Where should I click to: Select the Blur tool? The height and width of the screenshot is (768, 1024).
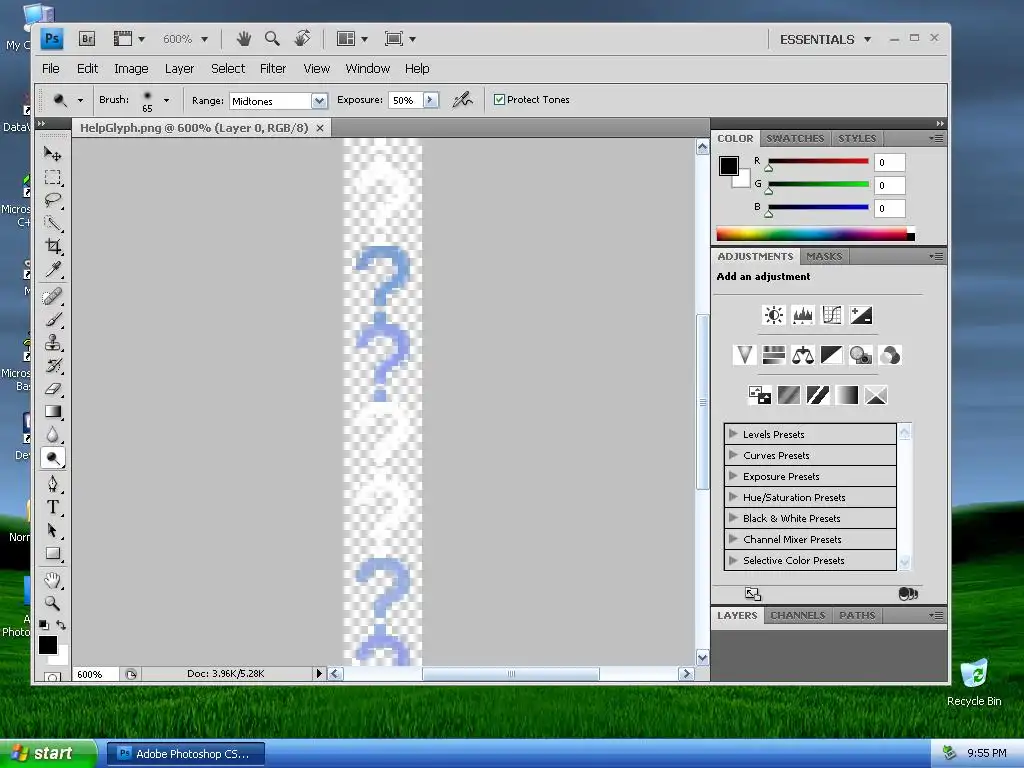pos(52,435)
